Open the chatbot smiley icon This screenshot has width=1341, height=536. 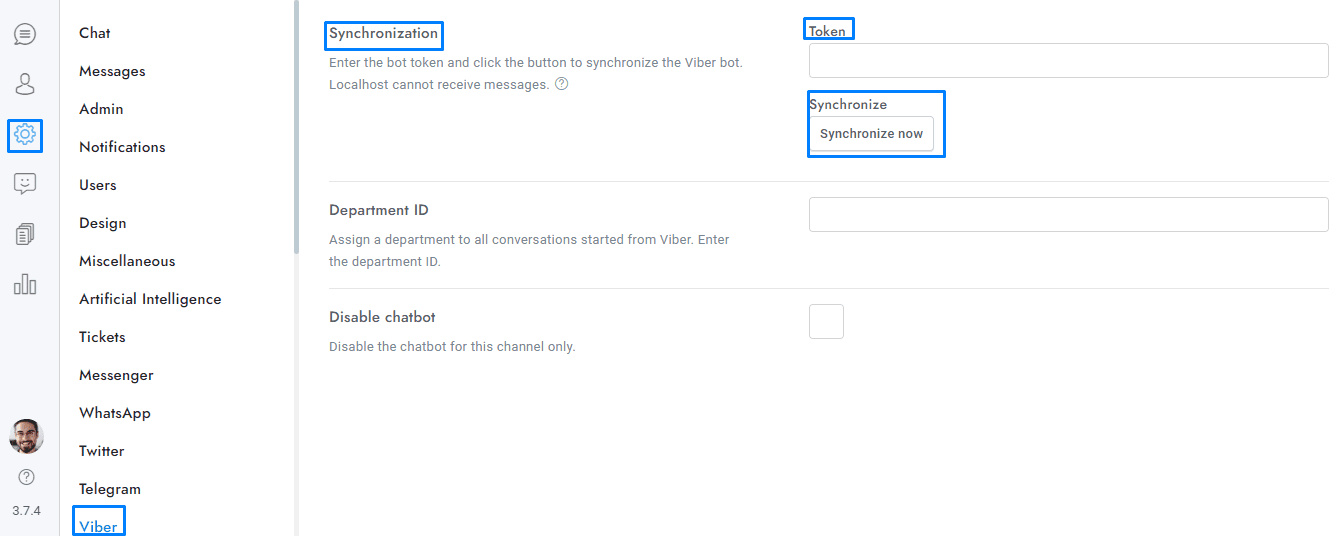25,184
